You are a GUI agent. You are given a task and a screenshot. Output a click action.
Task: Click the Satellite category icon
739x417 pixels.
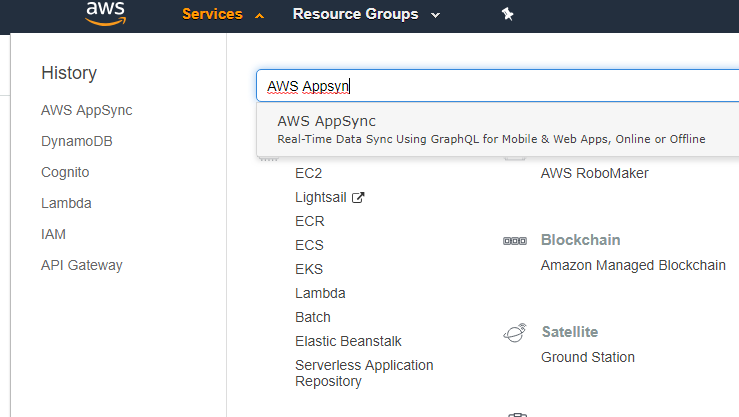pos(515,333)
